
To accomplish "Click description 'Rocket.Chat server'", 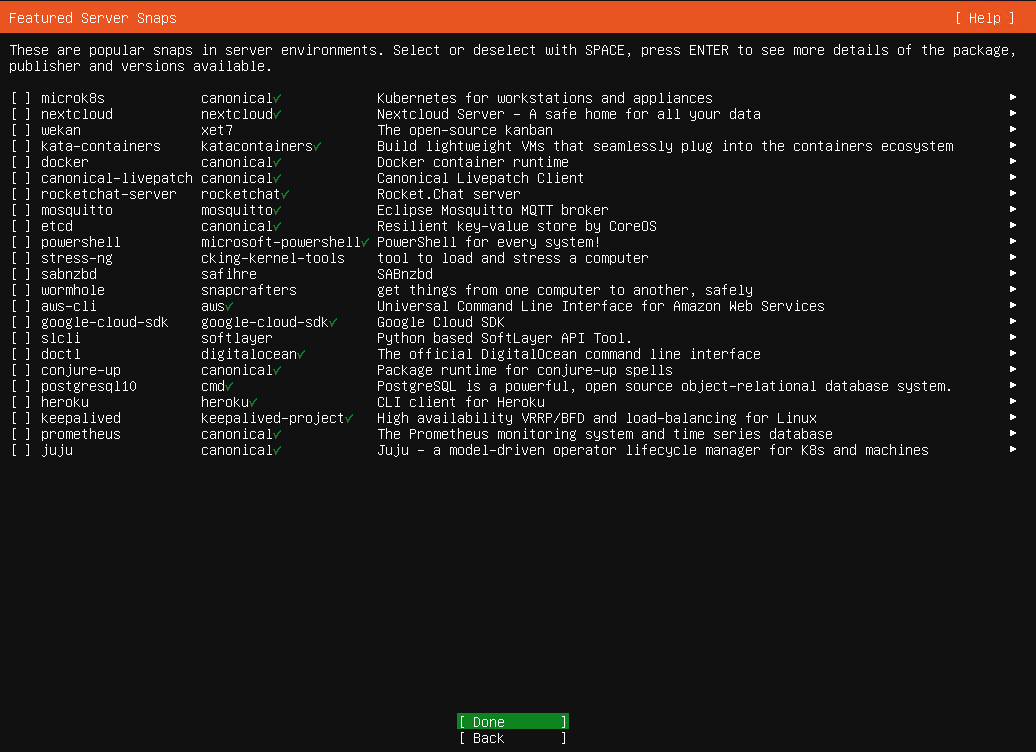I will 449,194.
